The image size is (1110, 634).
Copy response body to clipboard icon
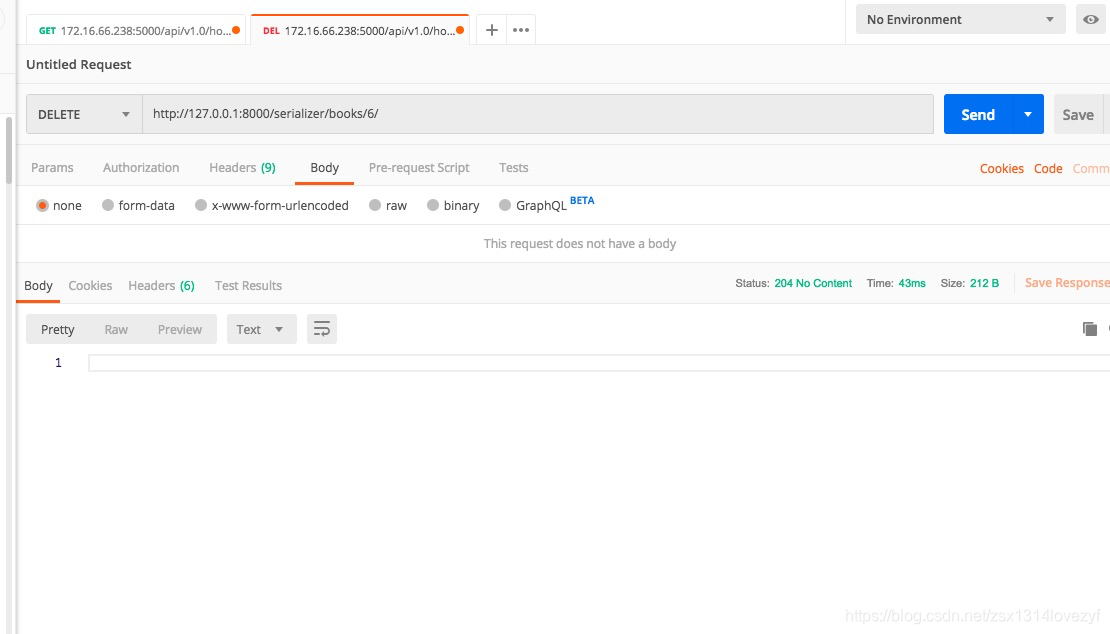pos(1089,329)
